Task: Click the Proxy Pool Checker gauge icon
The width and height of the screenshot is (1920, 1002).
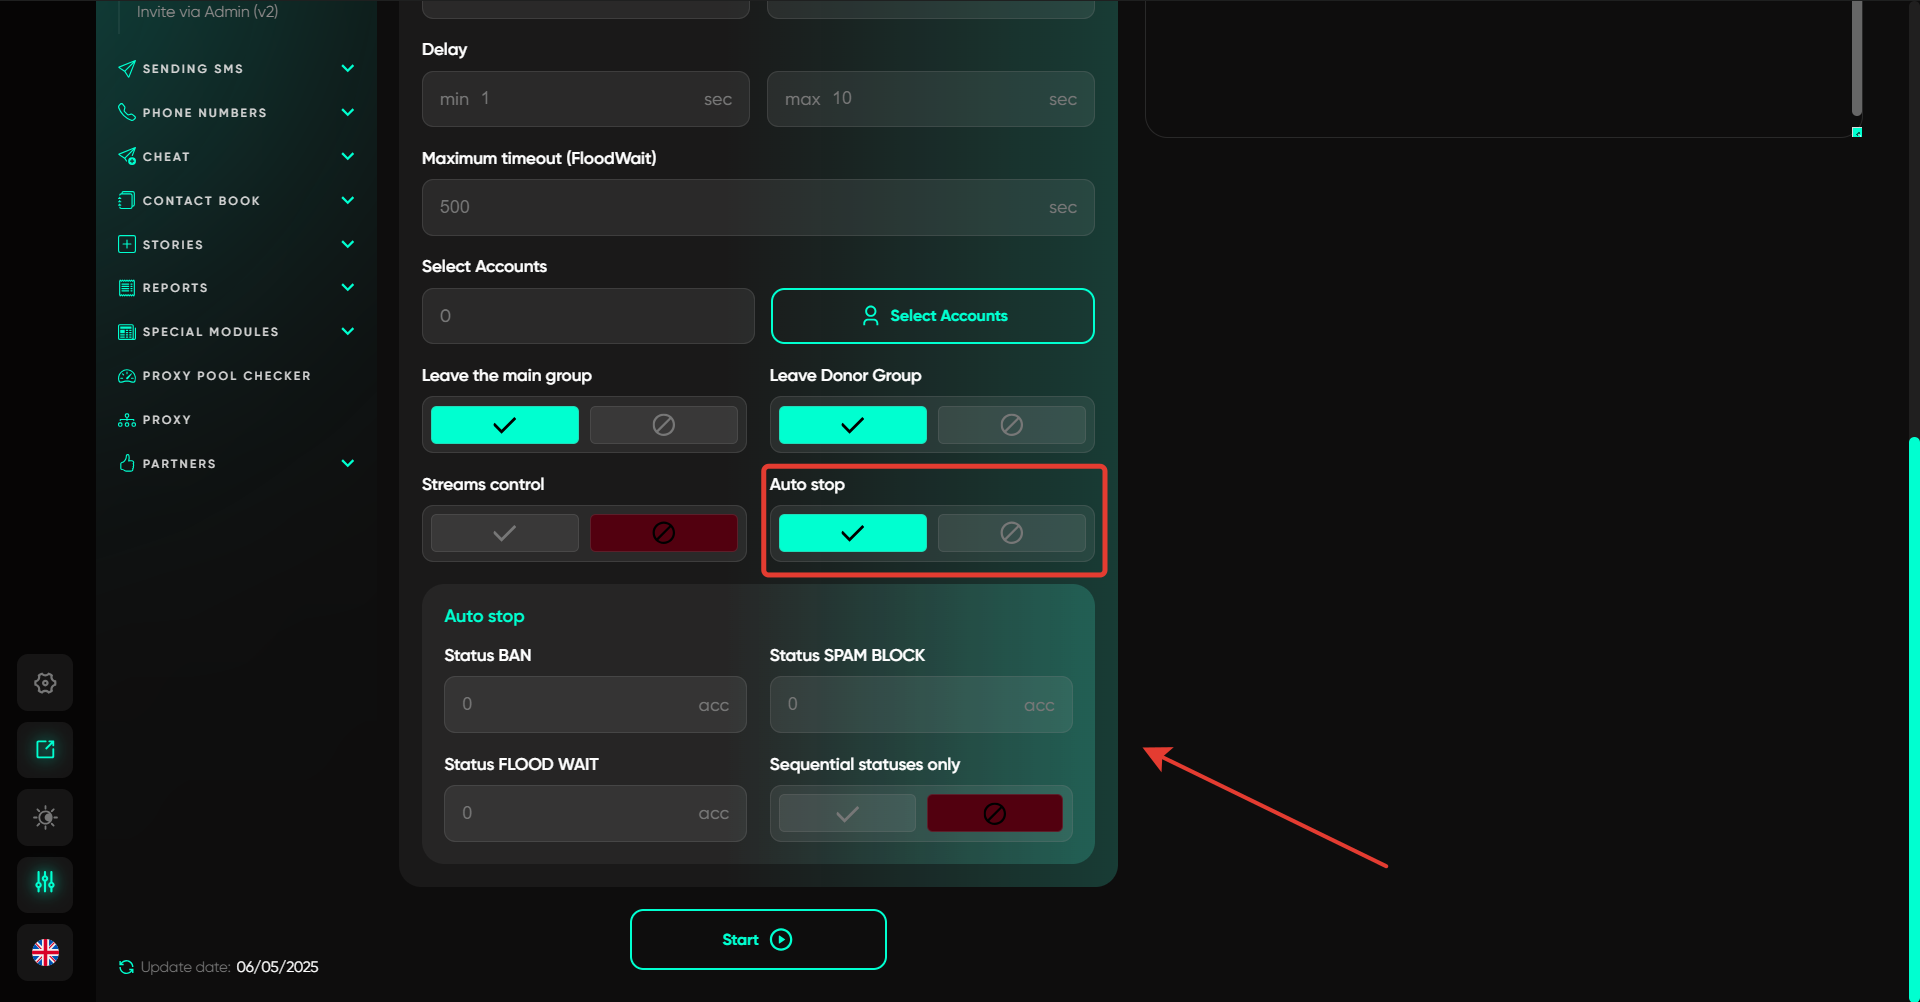Action: pos(127,376)
